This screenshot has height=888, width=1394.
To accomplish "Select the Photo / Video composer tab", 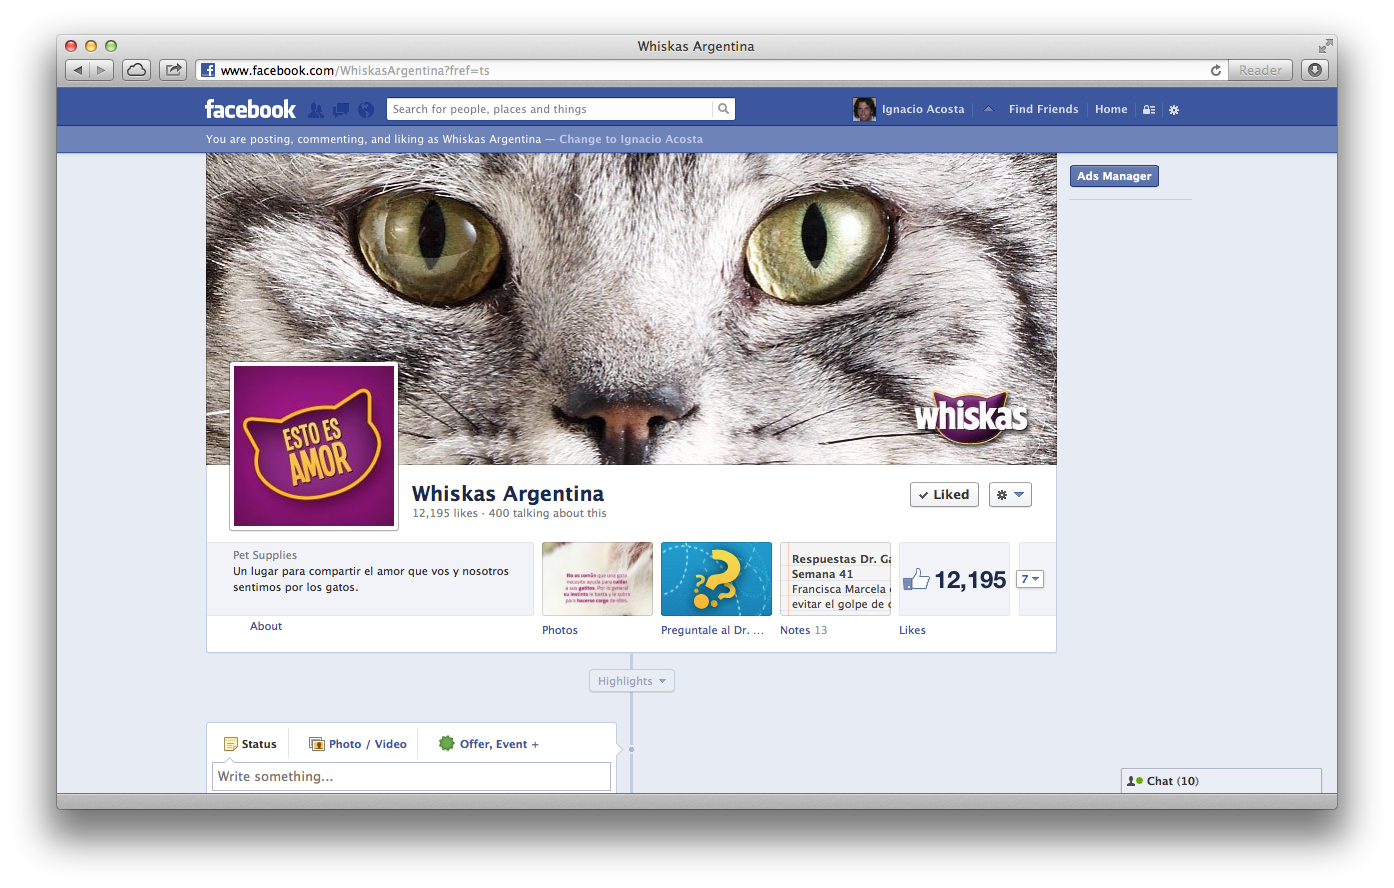I will [358, 744].
